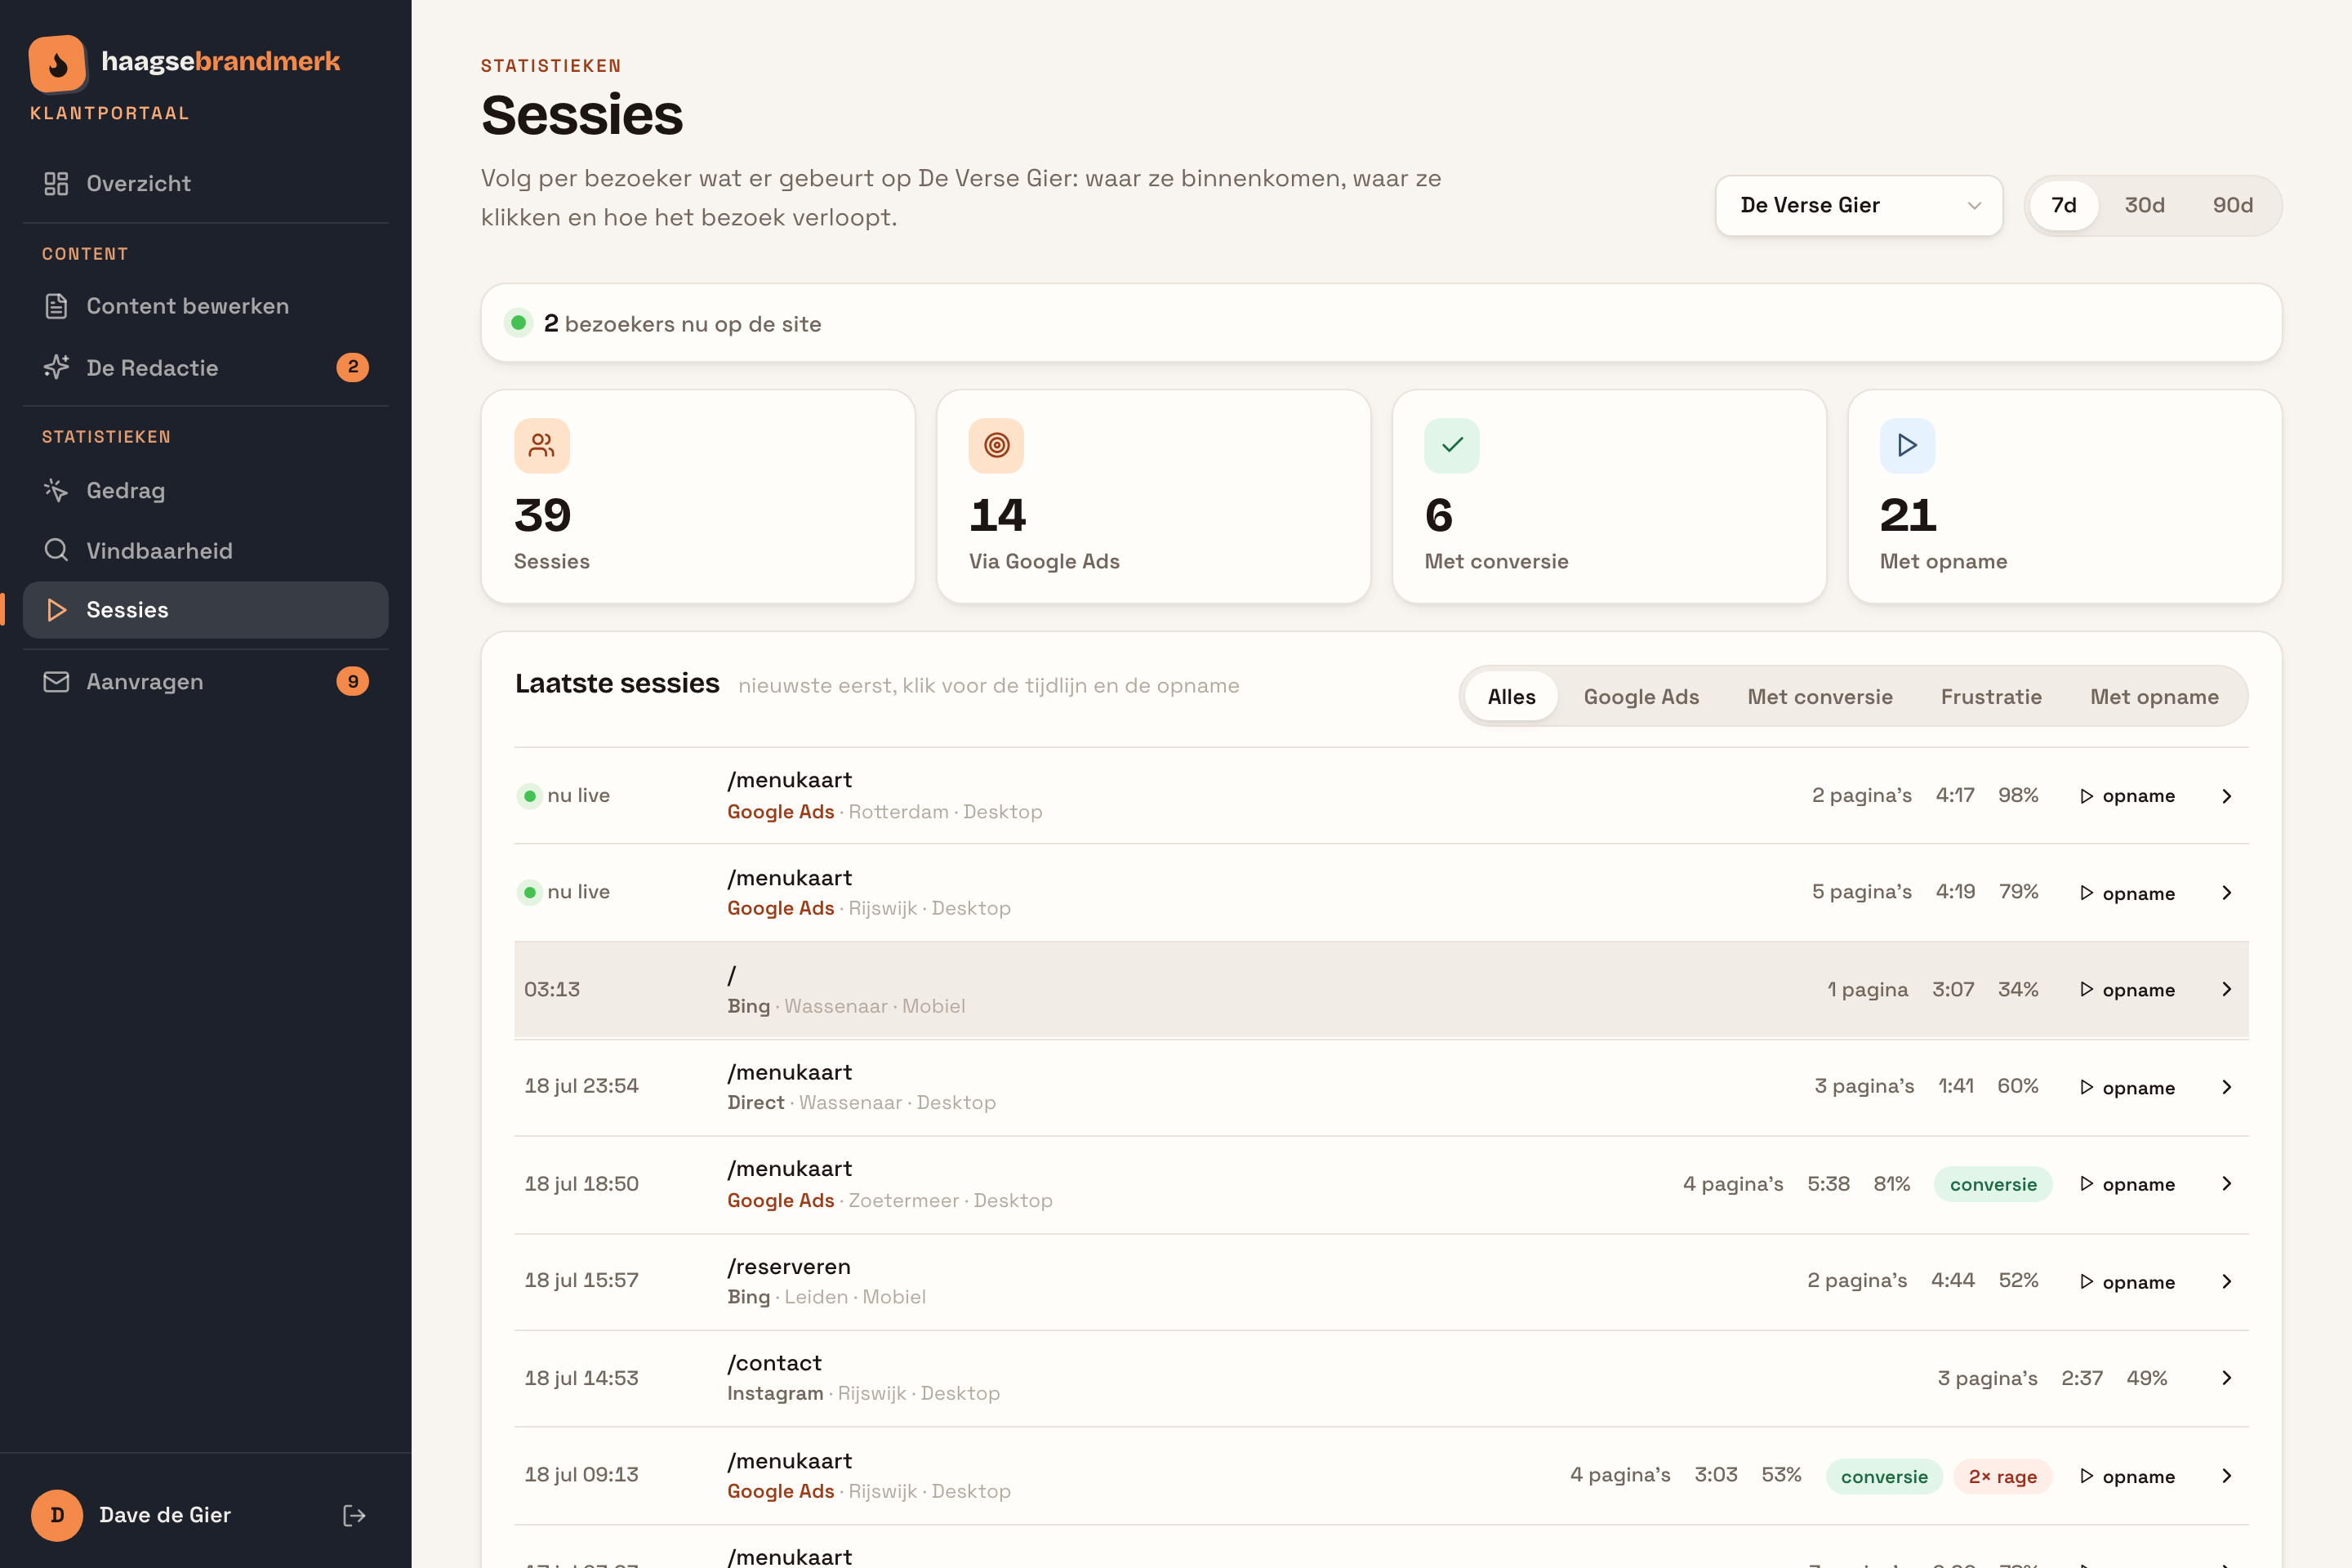Expand the 18 jul 18:50 session chevron
This screenshot has width=2352, height=1568.
coord(2227,1184)
